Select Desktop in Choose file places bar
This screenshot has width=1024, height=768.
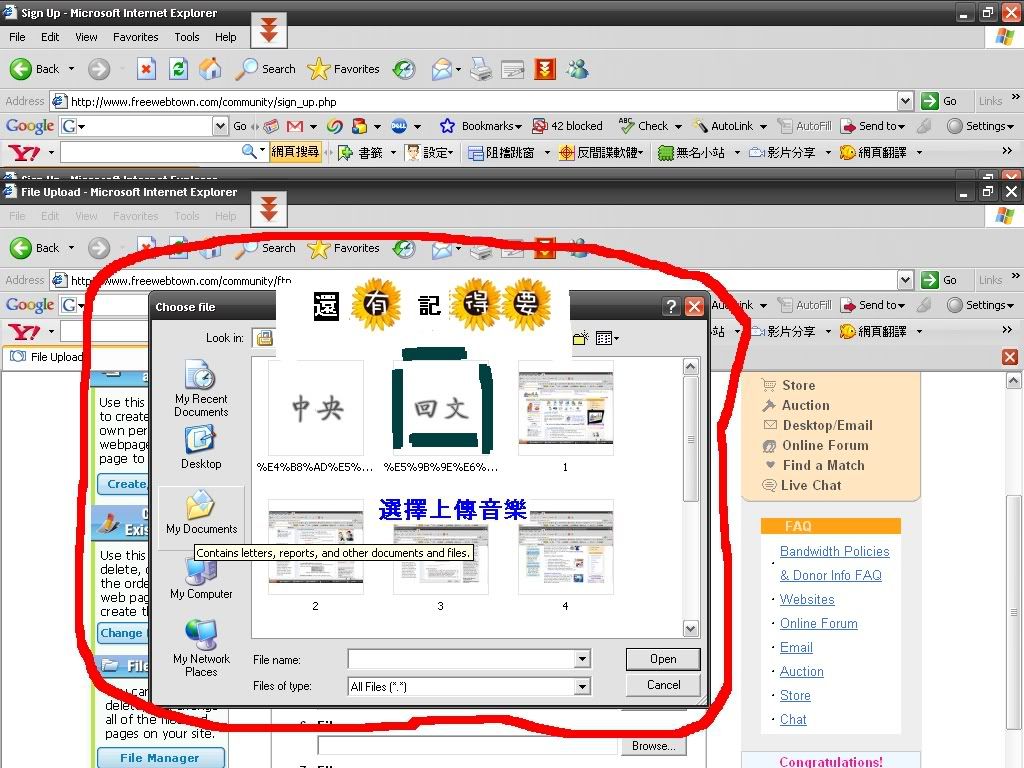click(201, 447)
